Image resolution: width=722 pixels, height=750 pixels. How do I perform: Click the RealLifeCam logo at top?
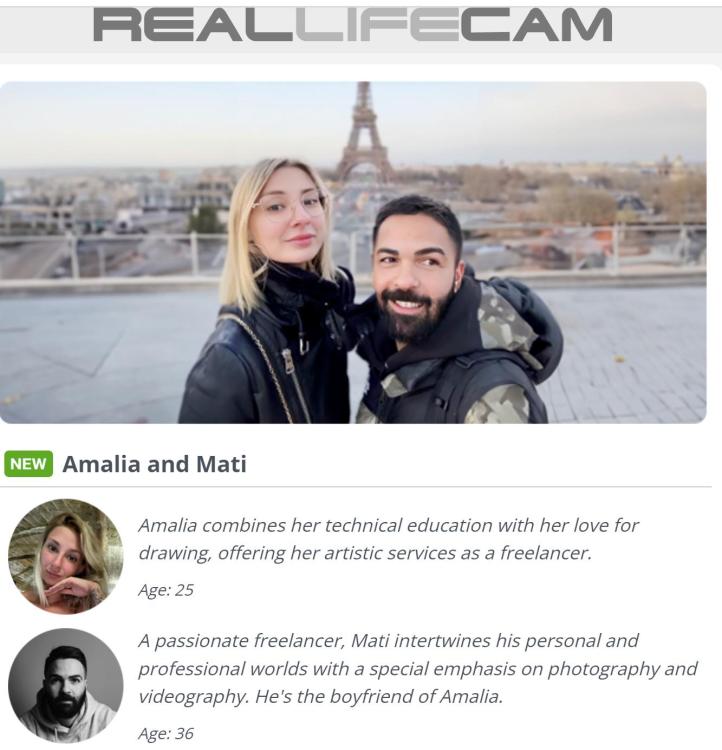(x=353, y=25)
